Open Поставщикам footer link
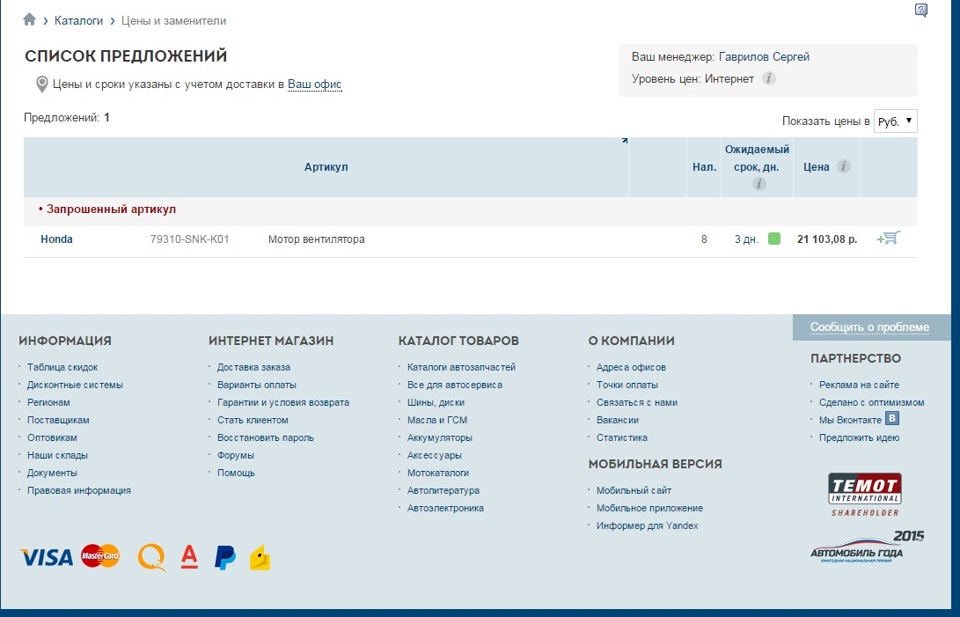The image size is (960, 617). coord(58,421)
